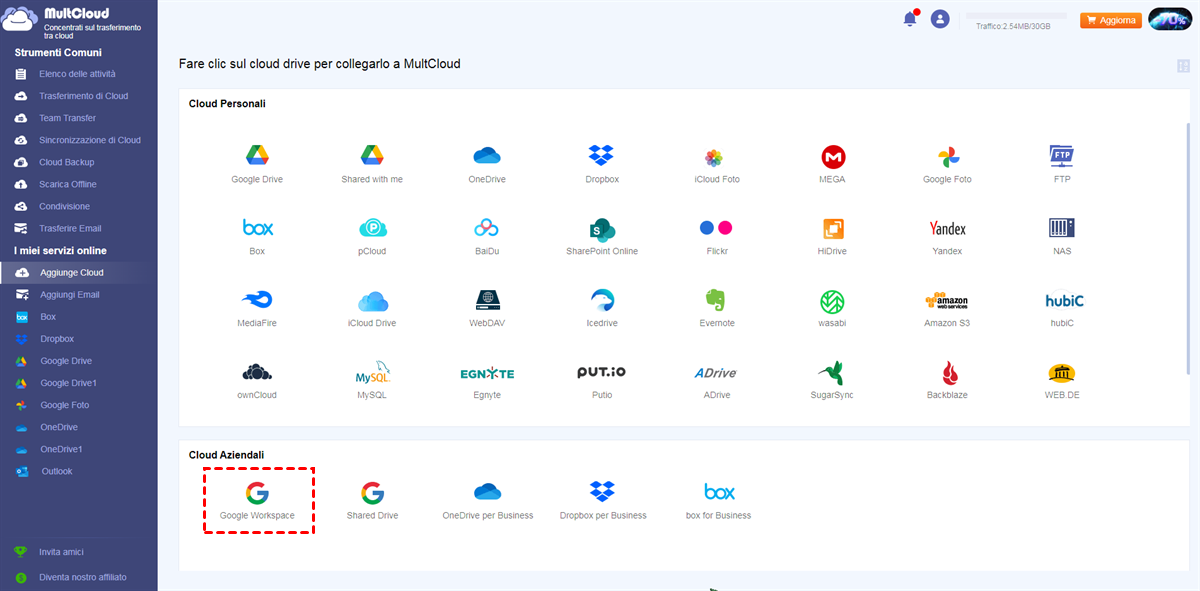Screen dimensions: 1200x591
Task: Open the user account avatar
Action: click(x=939, y=18)
